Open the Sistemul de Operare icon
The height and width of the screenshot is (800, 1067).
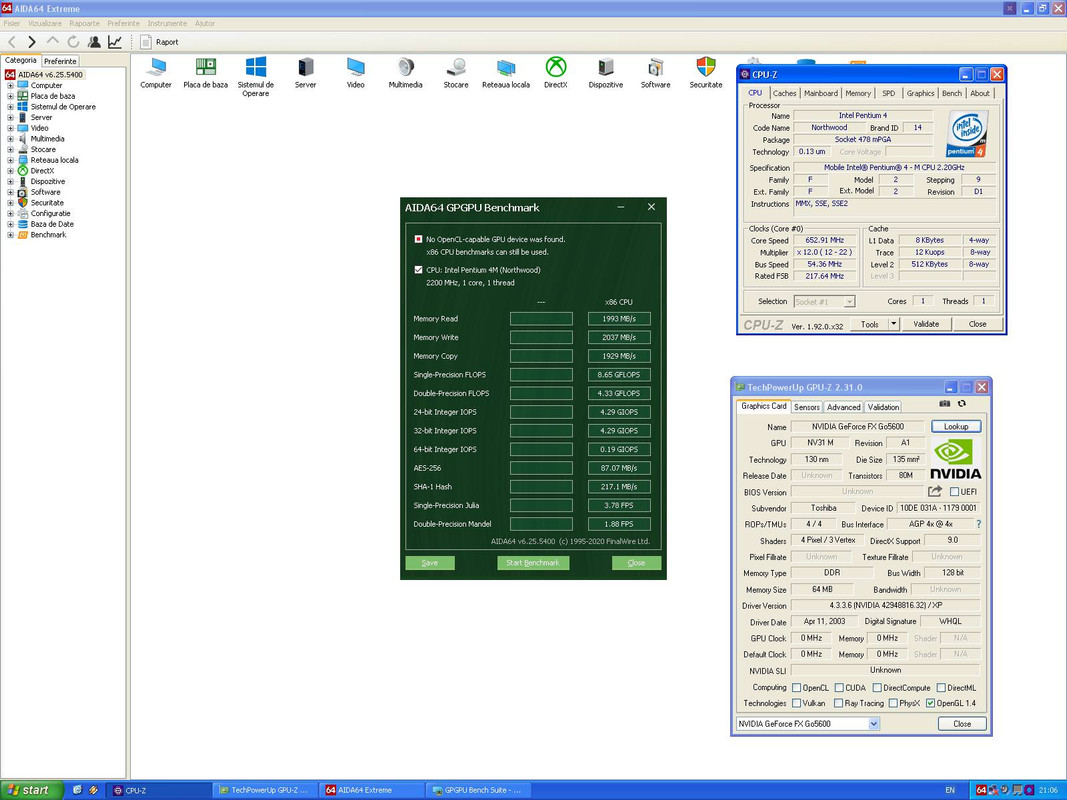255,76
